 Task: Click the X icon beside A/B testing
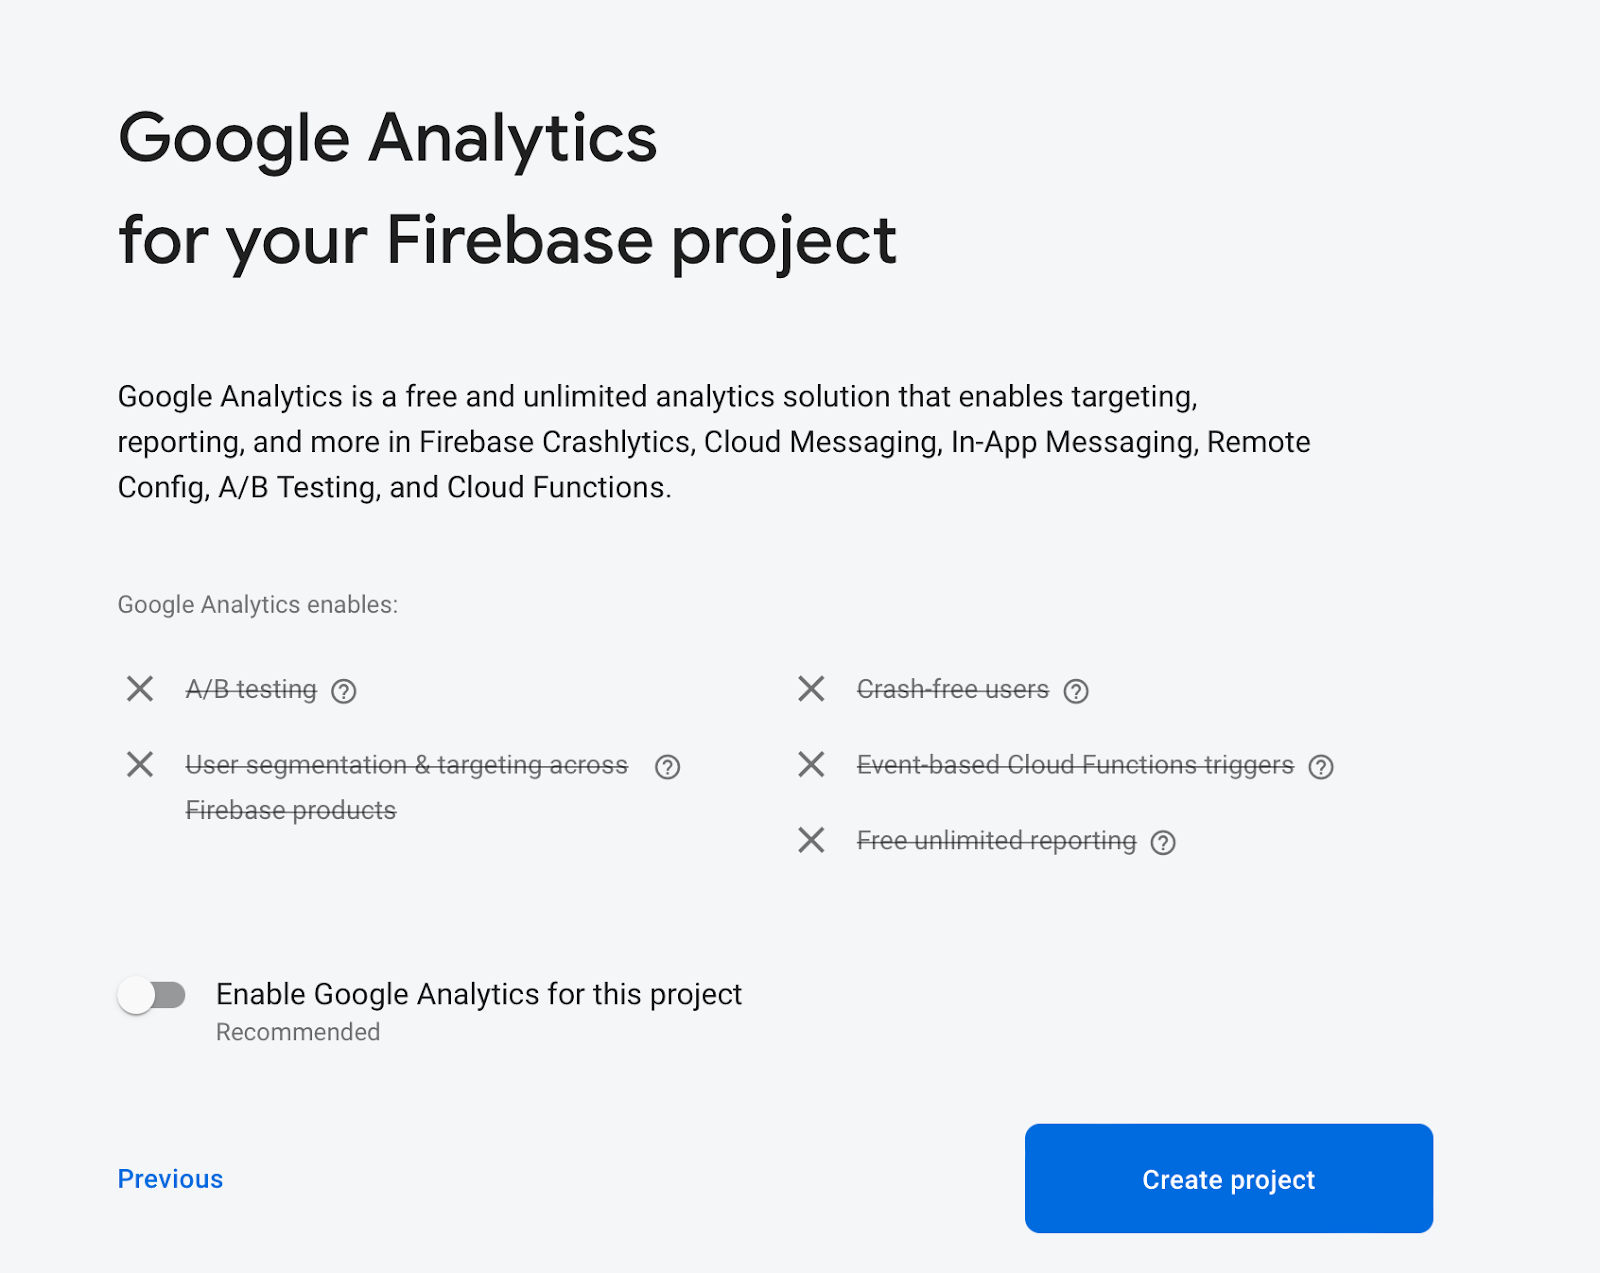(x=140, y=688)
